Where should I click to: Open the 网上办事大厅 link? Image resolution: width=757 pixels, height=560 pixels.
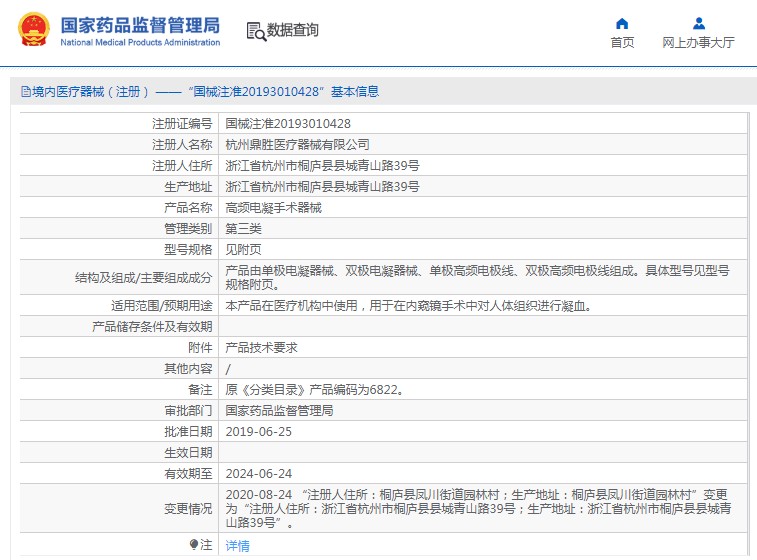698,42
